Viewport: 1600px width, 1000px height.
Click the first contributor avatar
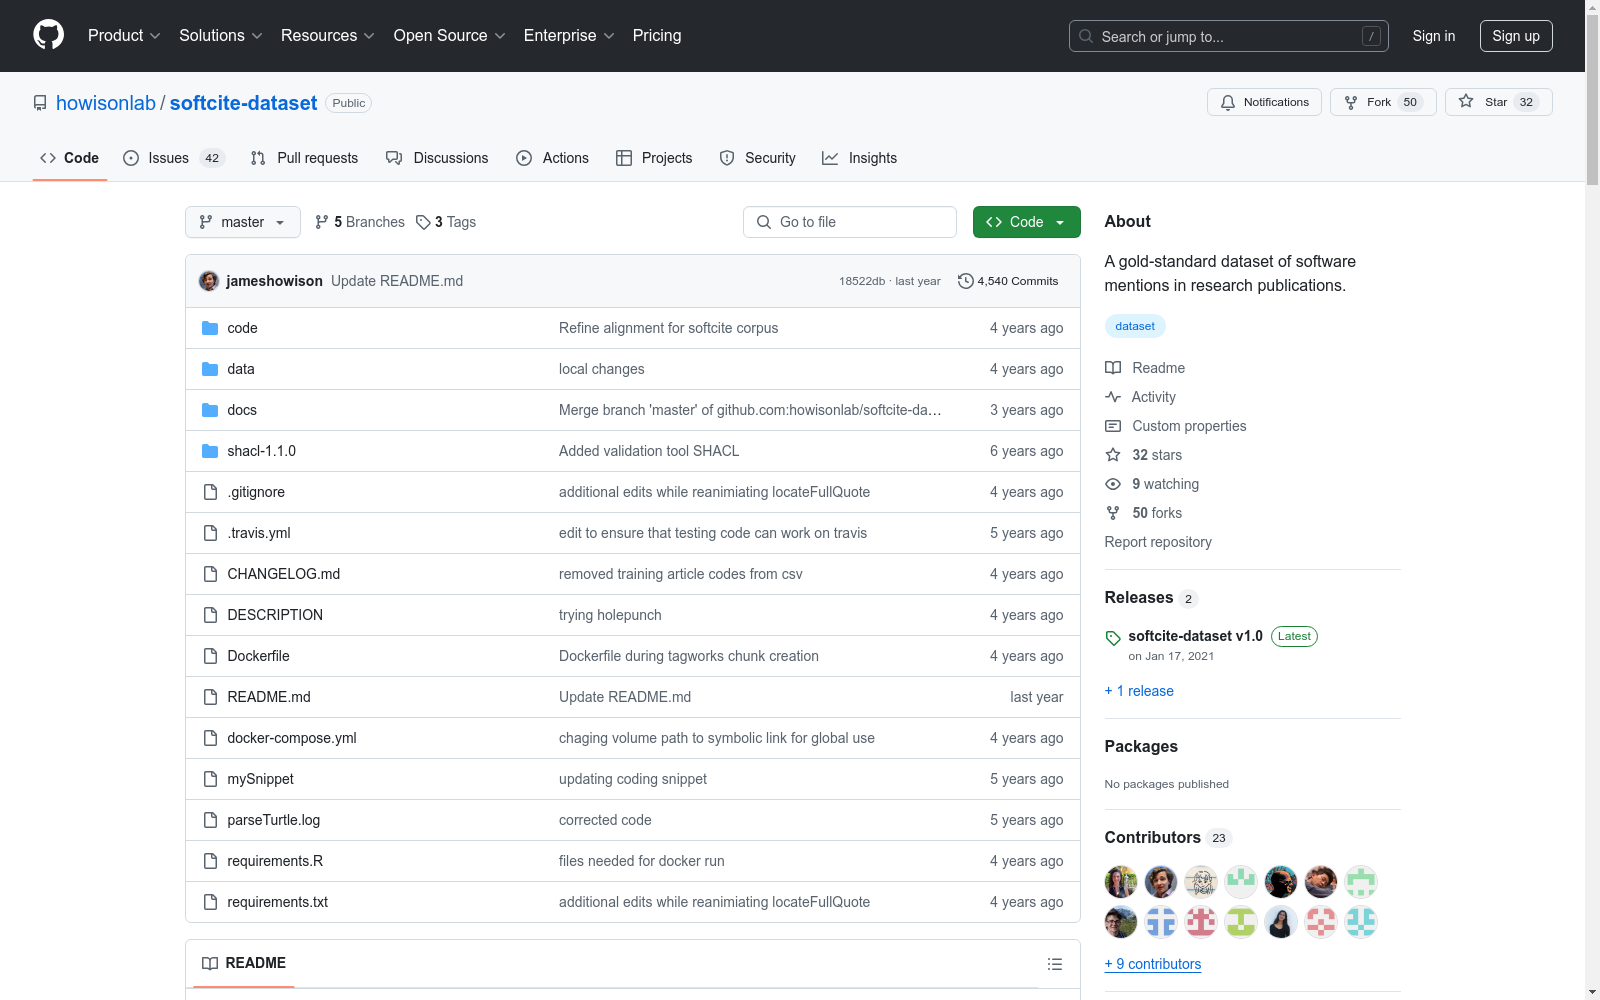pyautogui.click(x=1121, y=882)
